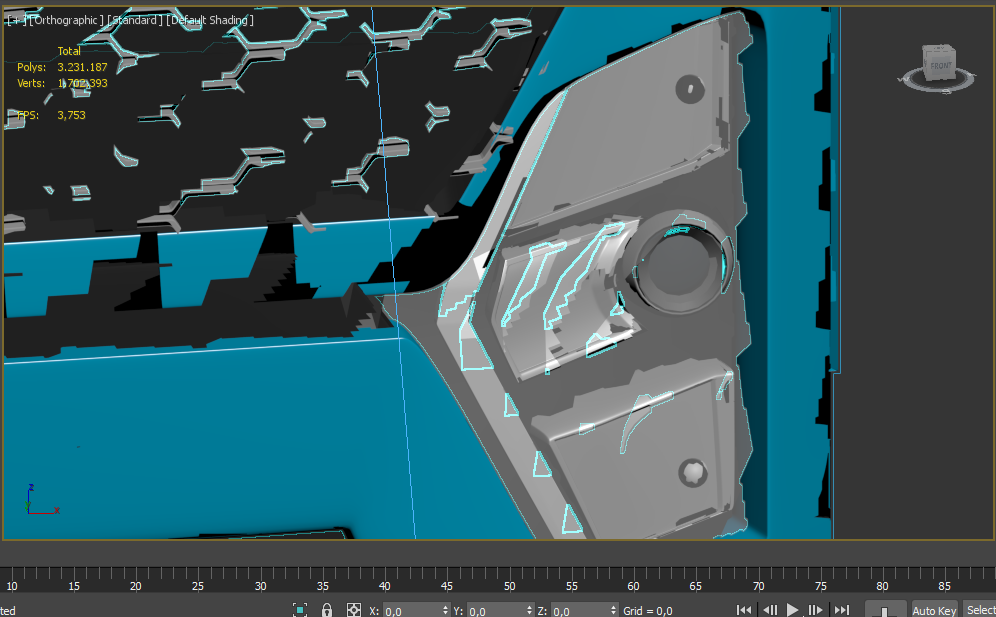Click the large Set Keys button
Viewport: 996px width, 617px height.
(x=885, y=609)
